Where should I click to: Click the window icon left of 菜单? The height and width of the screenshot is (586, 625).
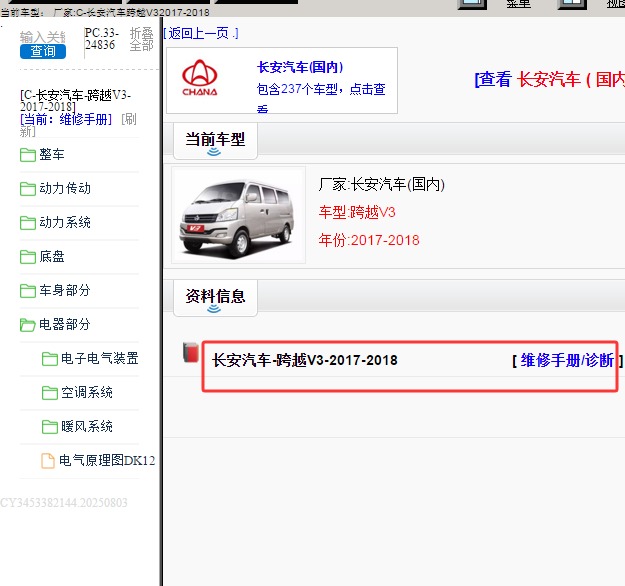click(472, 4)
